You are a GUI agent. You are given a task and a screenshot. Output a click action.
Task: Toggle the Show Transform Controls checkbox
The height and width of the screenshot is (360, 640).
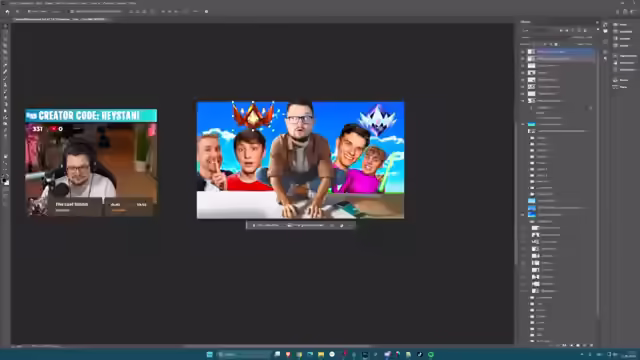72,11
